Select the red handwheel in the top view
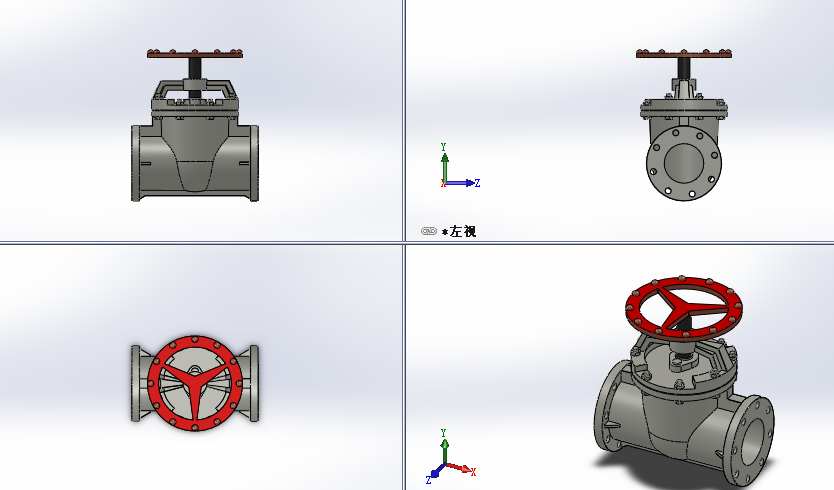834x490 pixels. pos(195,383)
